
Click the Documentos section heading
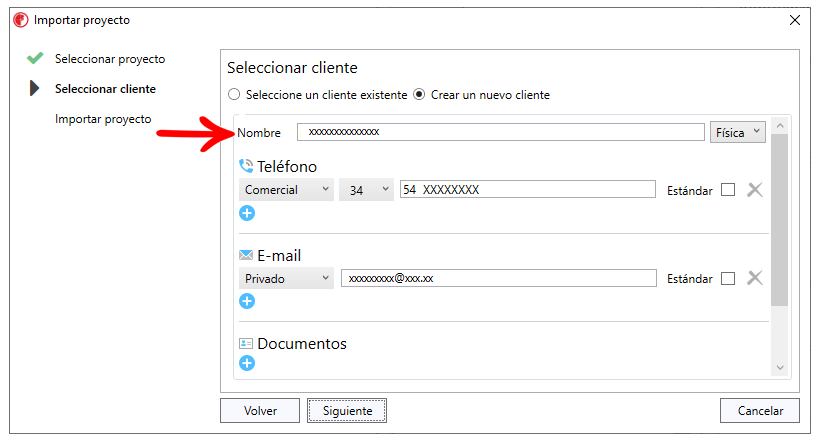click(302, 344)
